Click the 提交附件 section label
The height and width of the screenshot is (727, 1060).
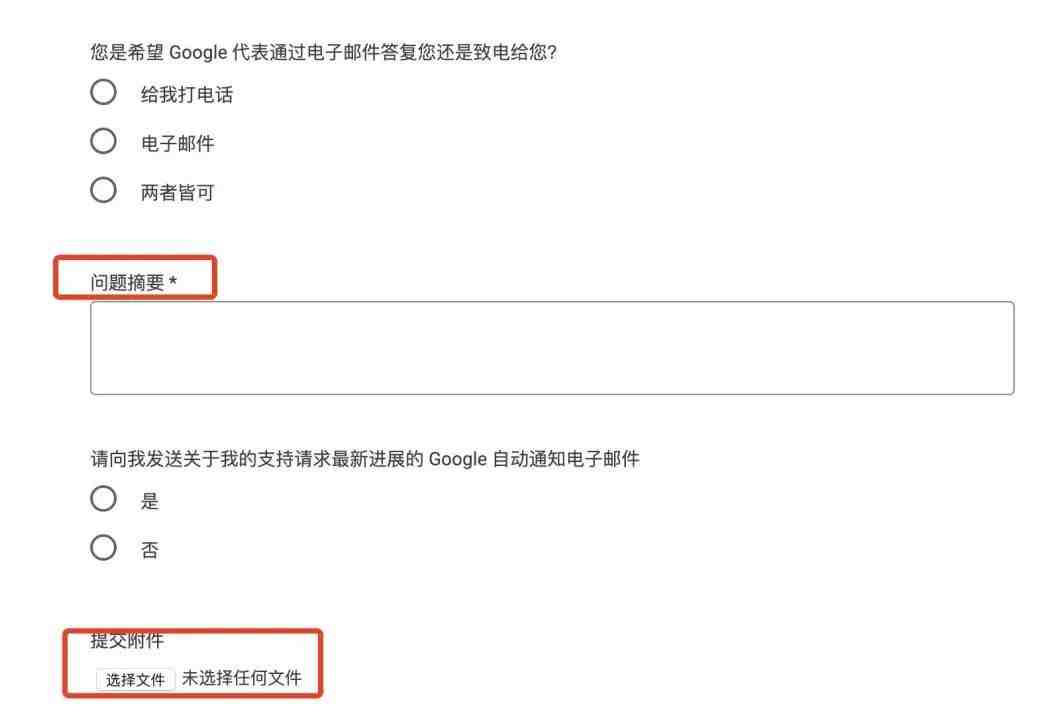tap(127, 640)
